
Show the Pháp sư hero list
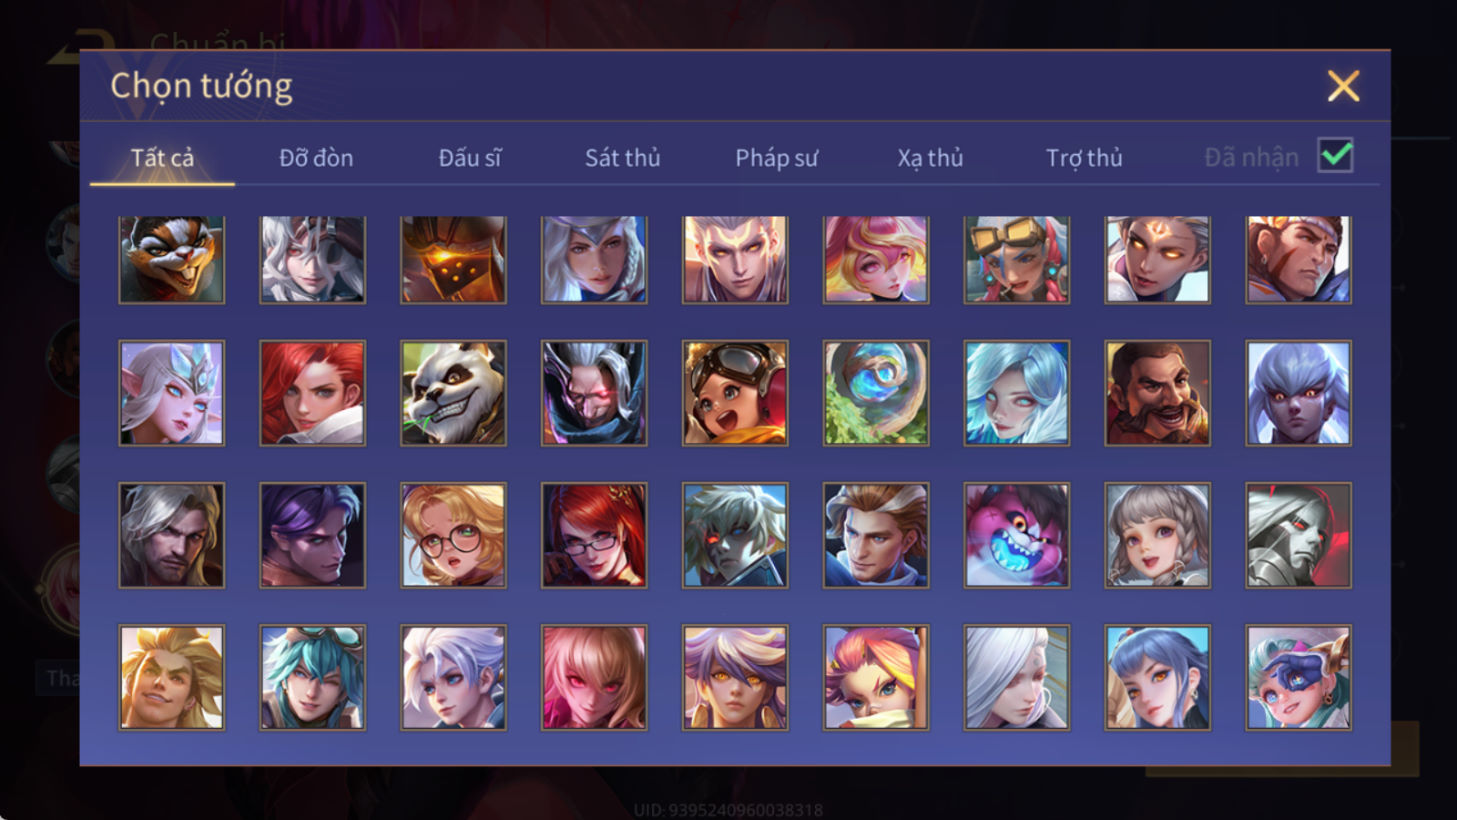click(776, 158)
